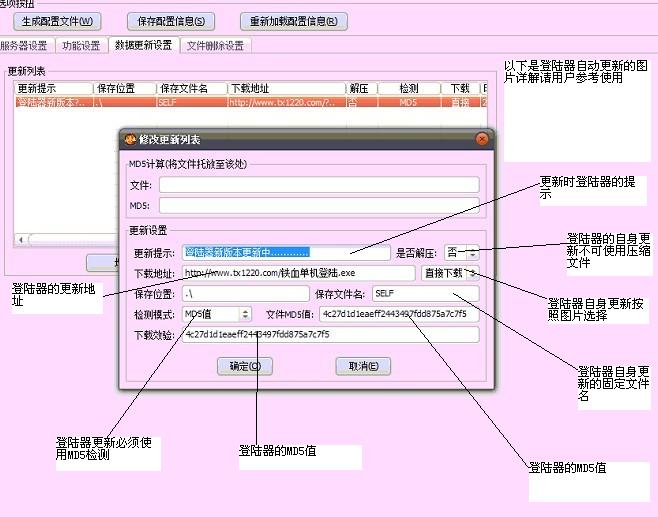Click the 保存文件名 field containing SELF
The image size is (658, 517).
(426, 294)
